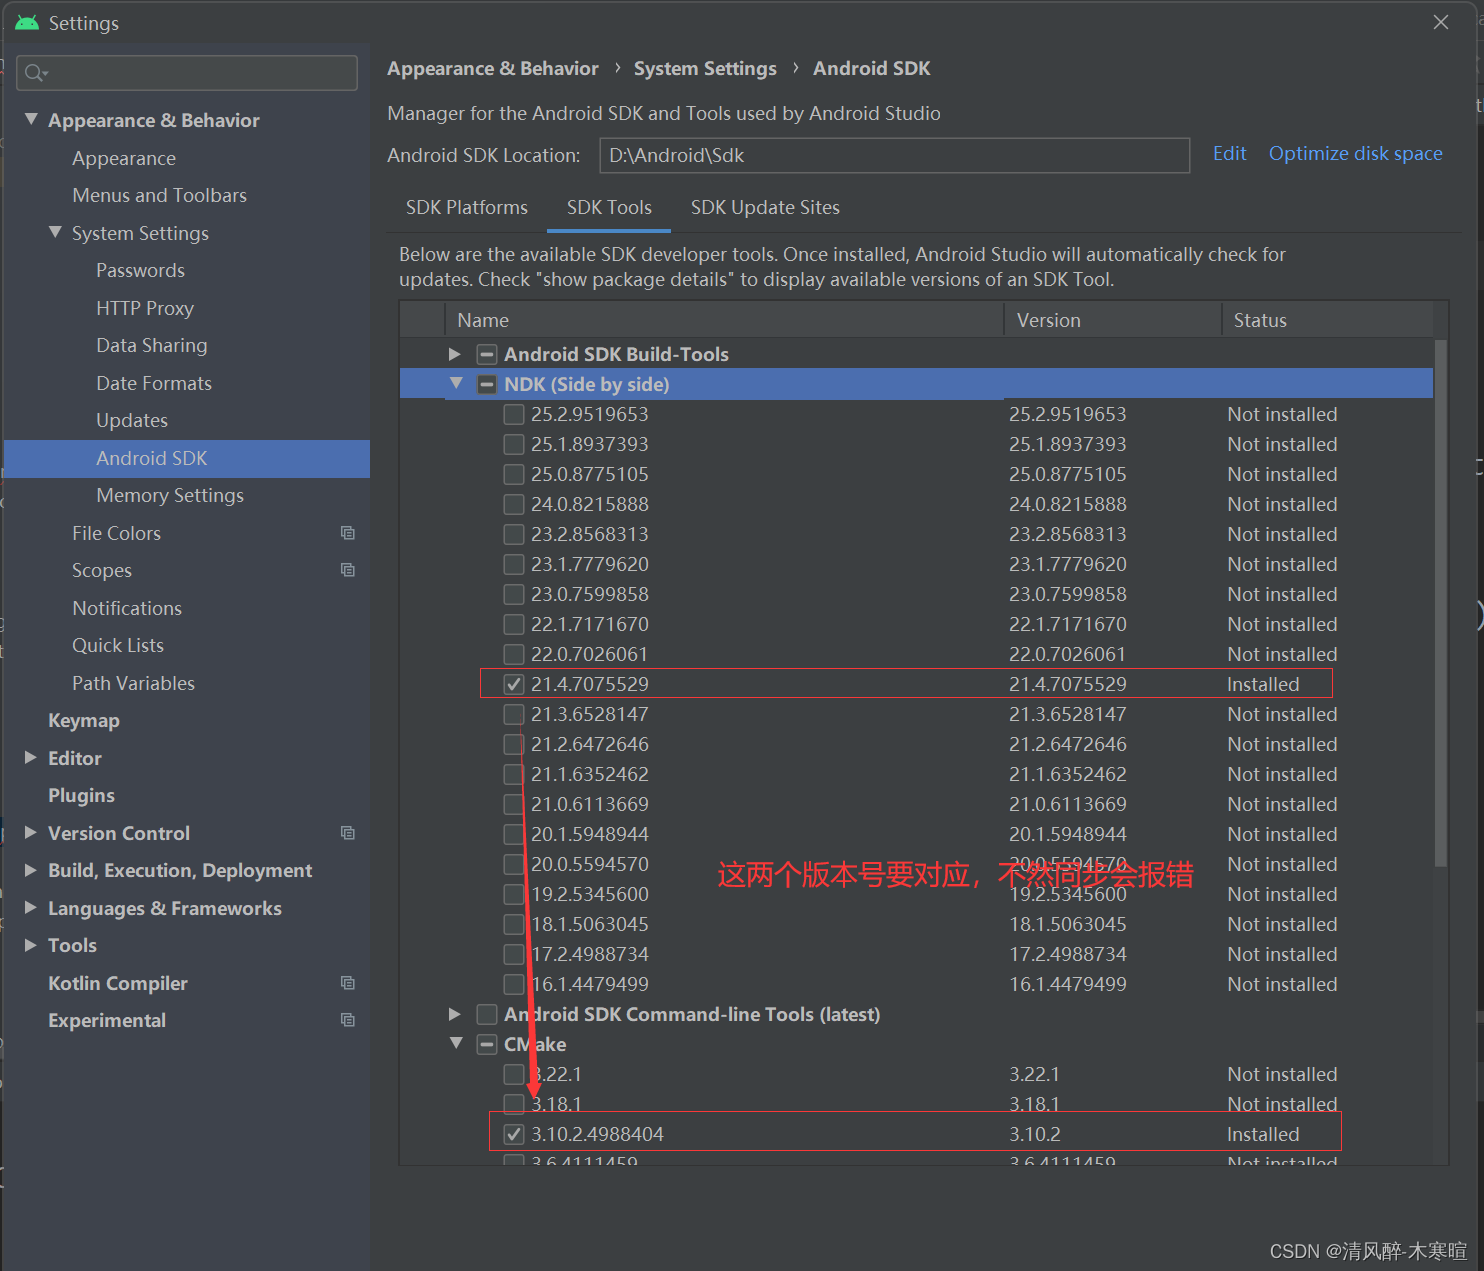
Task: Expand the Editor section in the sidebar
Action: pyautogui.click(x=30, y=757)
